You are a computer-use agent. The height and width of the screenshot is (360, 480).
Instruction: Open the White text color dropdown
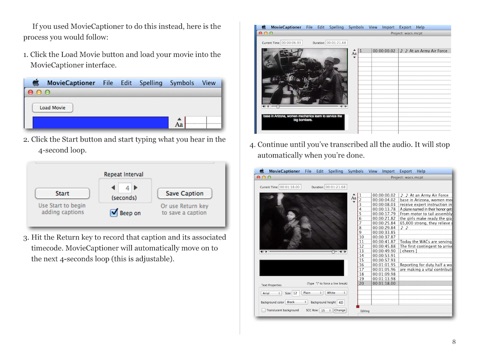click(336, 293)
